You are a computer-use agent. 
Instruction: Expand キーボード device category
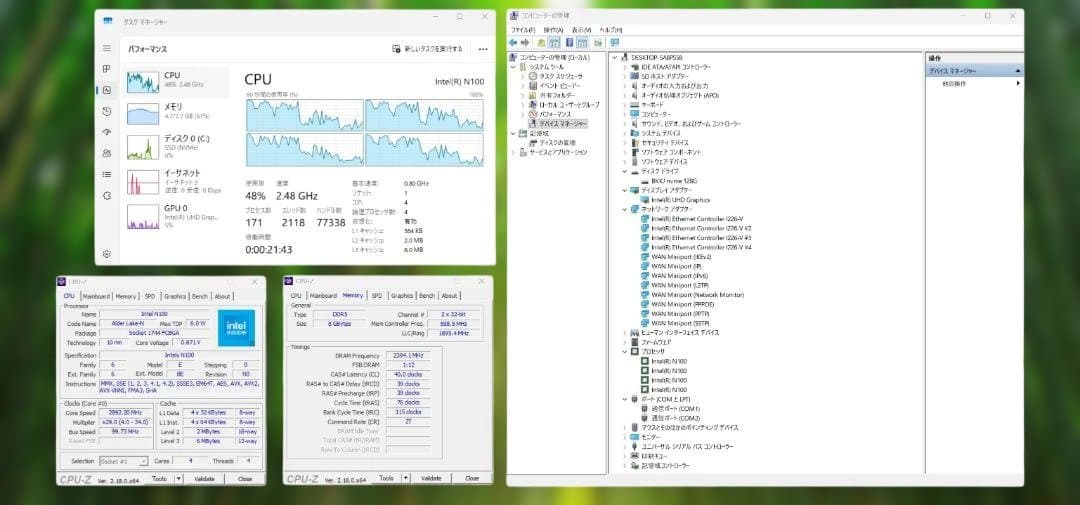(x=625, y=105)
